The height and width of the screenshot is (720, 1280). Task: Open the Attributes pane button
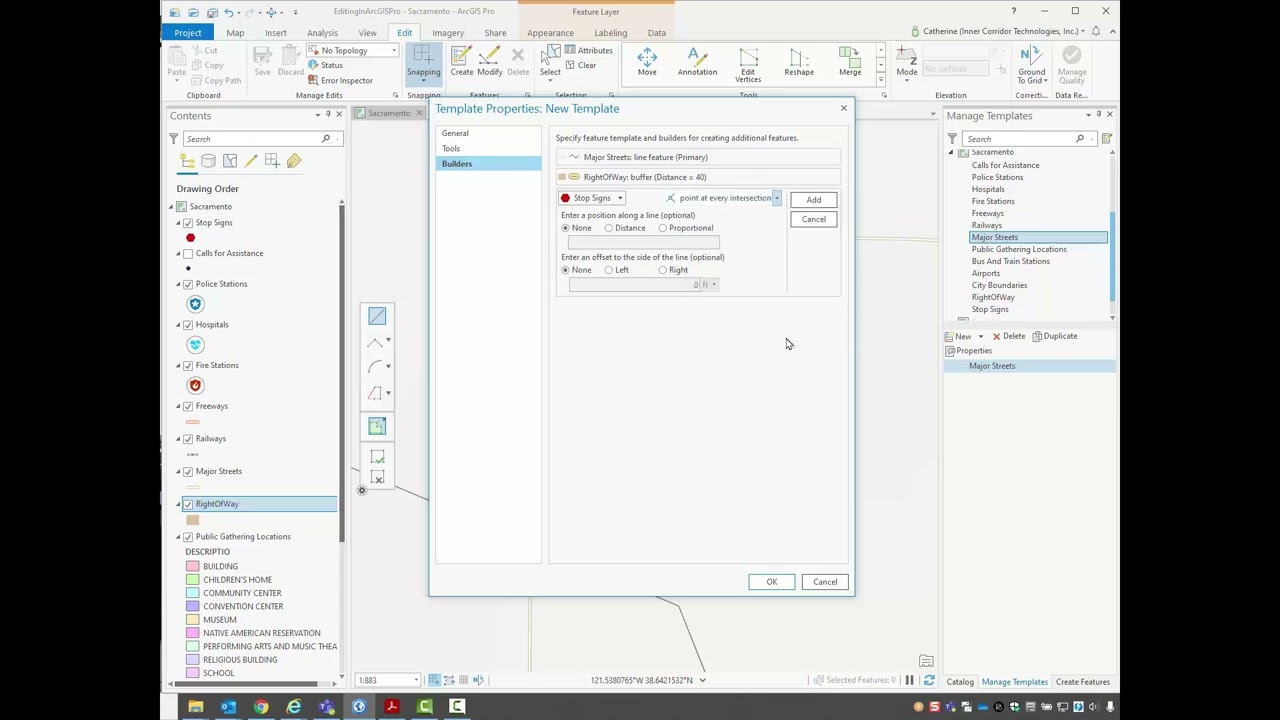tap(588, 50)
